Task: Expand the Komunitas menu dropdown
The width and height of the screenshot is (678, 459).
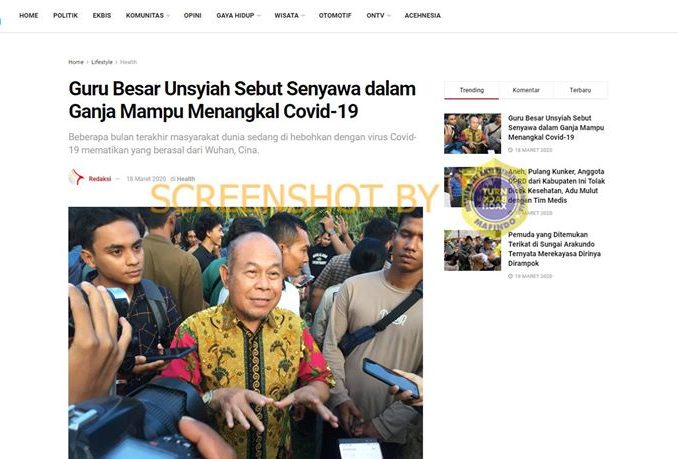Action: pos(147,16)
